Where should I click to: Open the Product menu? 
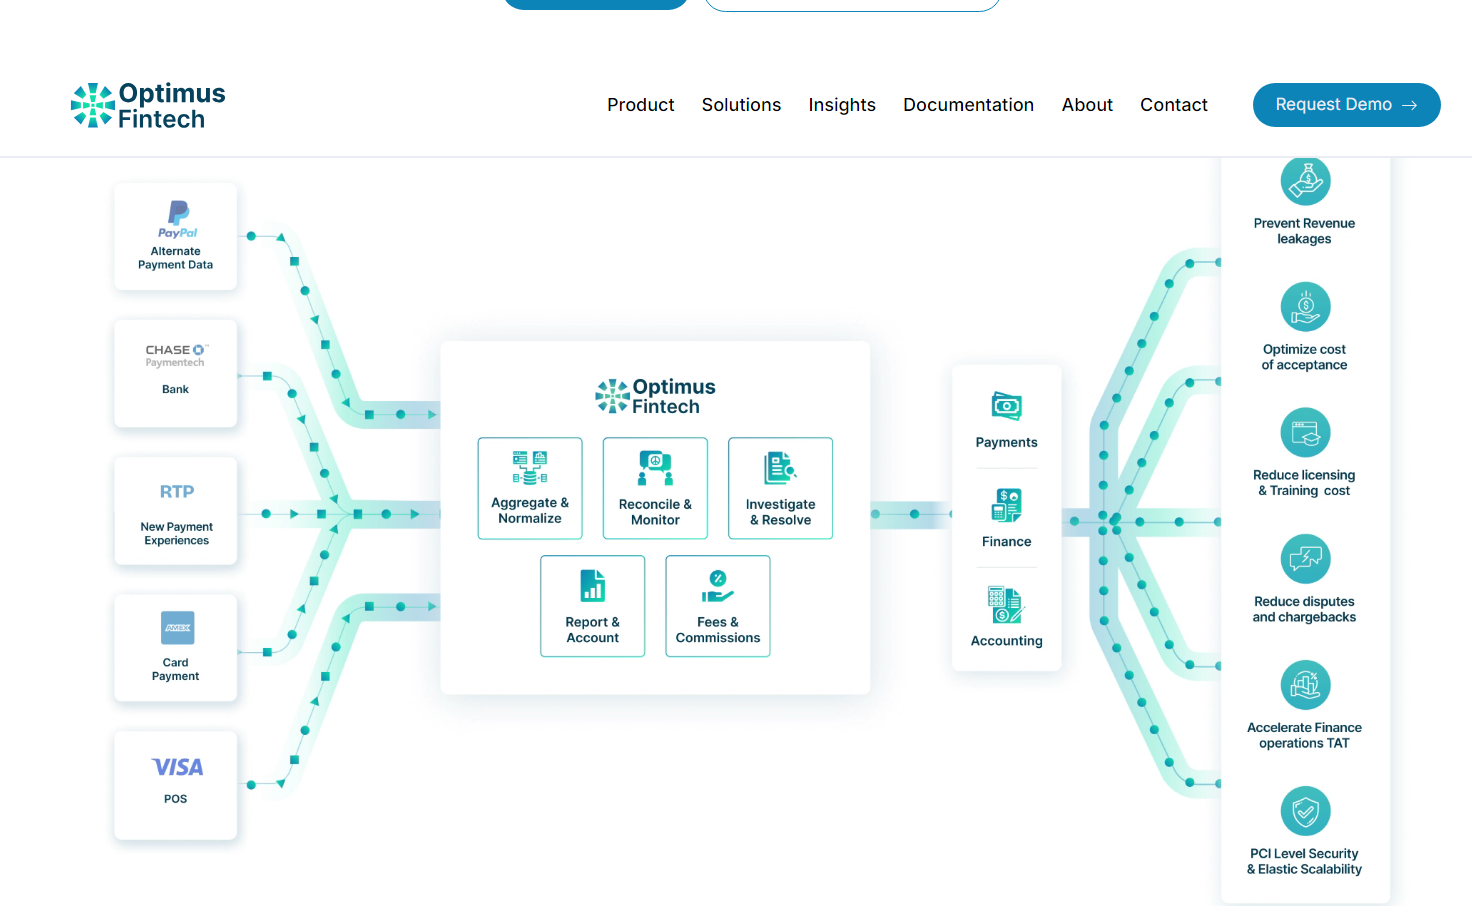(x=641, y=105)
